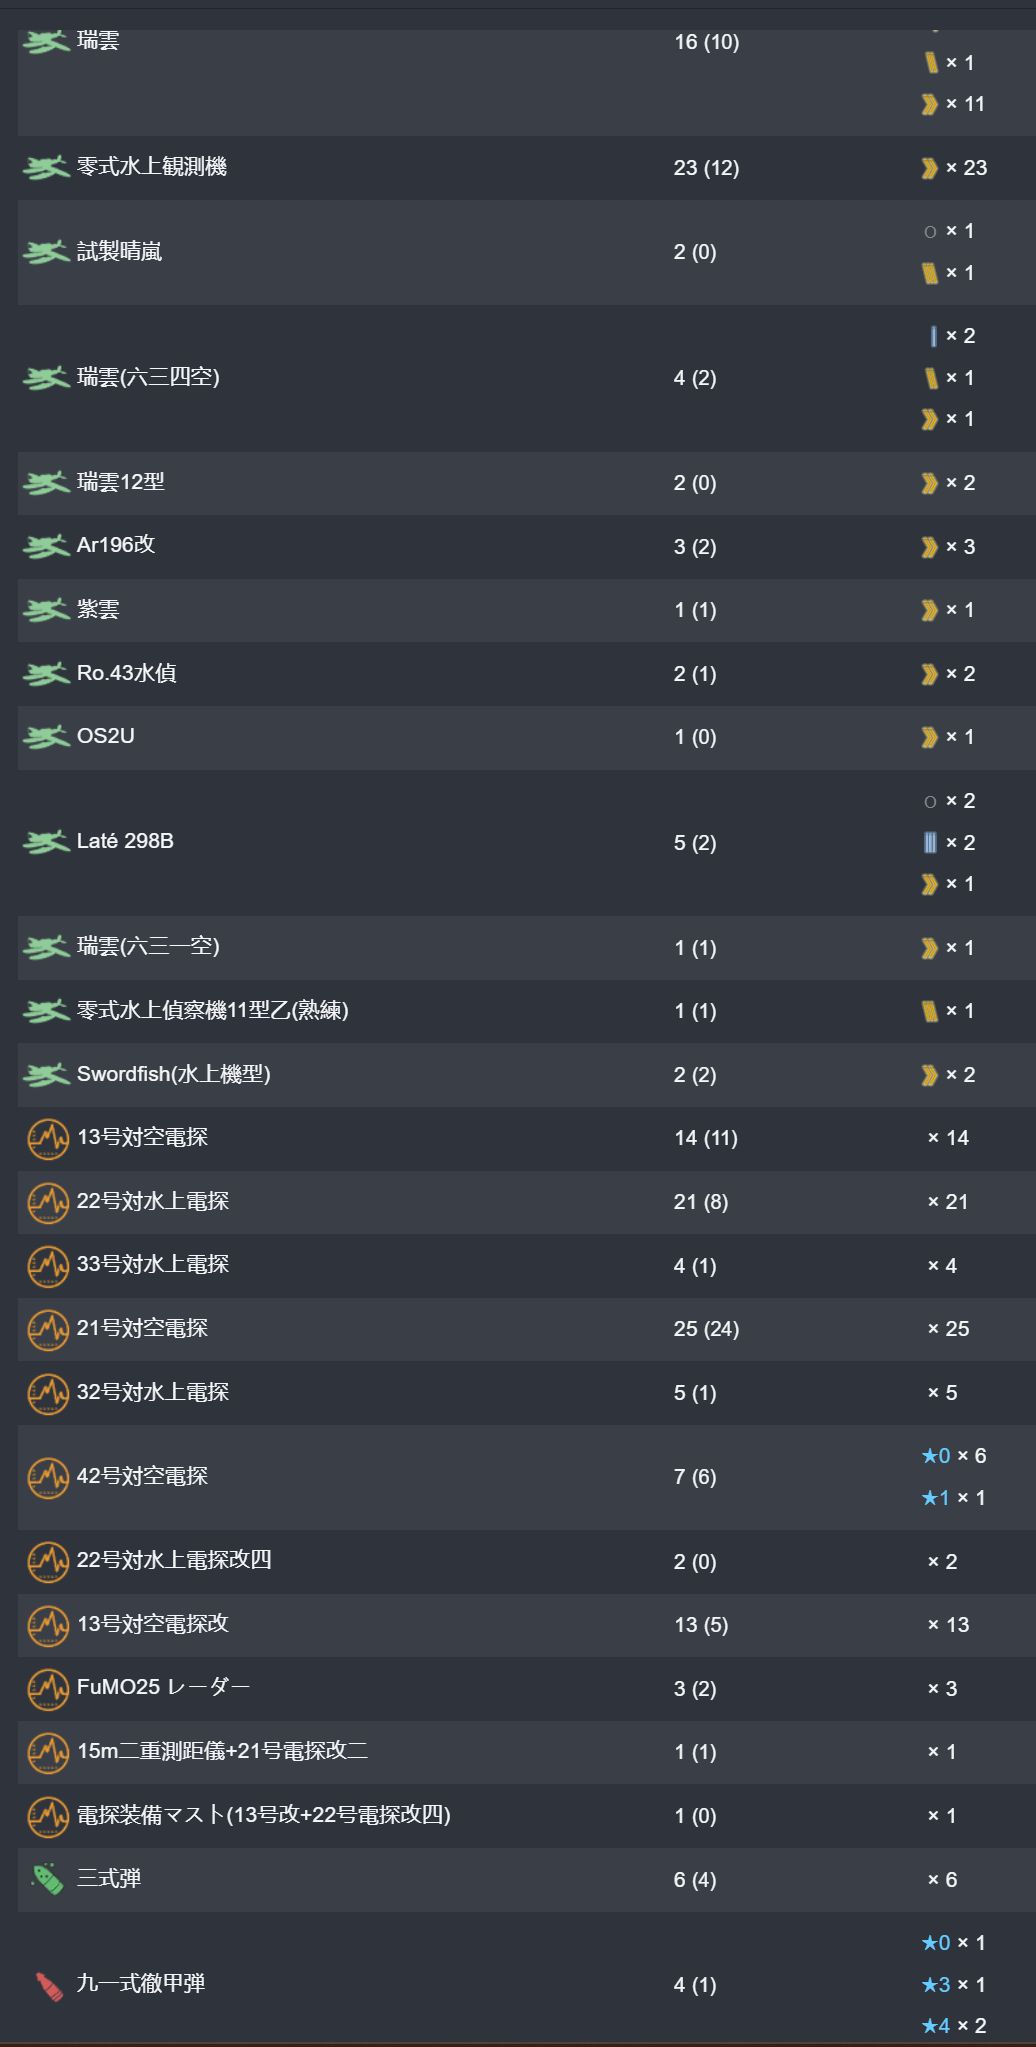
Task: Select the 15m二重測距儀+21号電探改二 entry
Action: tap(527, 1752)
